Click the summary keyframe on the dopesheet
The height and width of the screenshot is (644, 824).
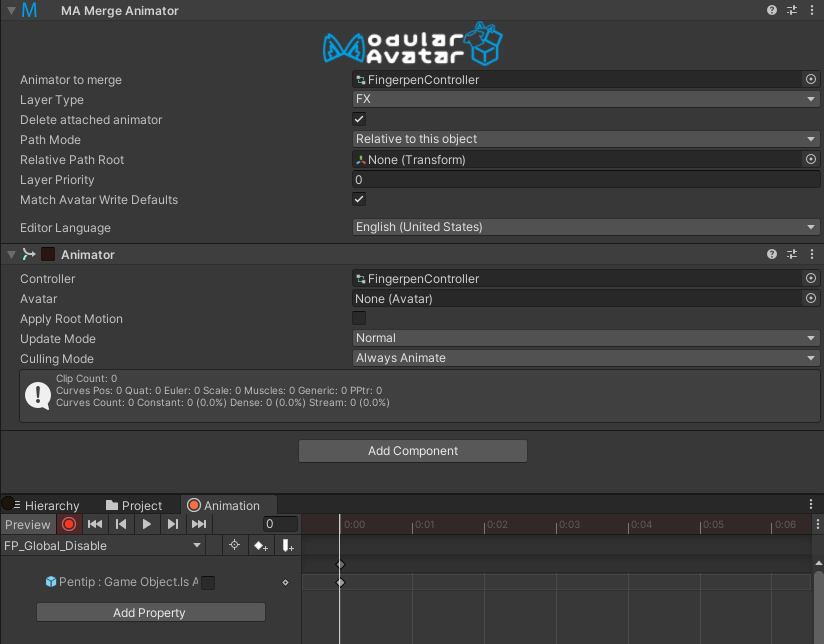(x=341, y=564)
